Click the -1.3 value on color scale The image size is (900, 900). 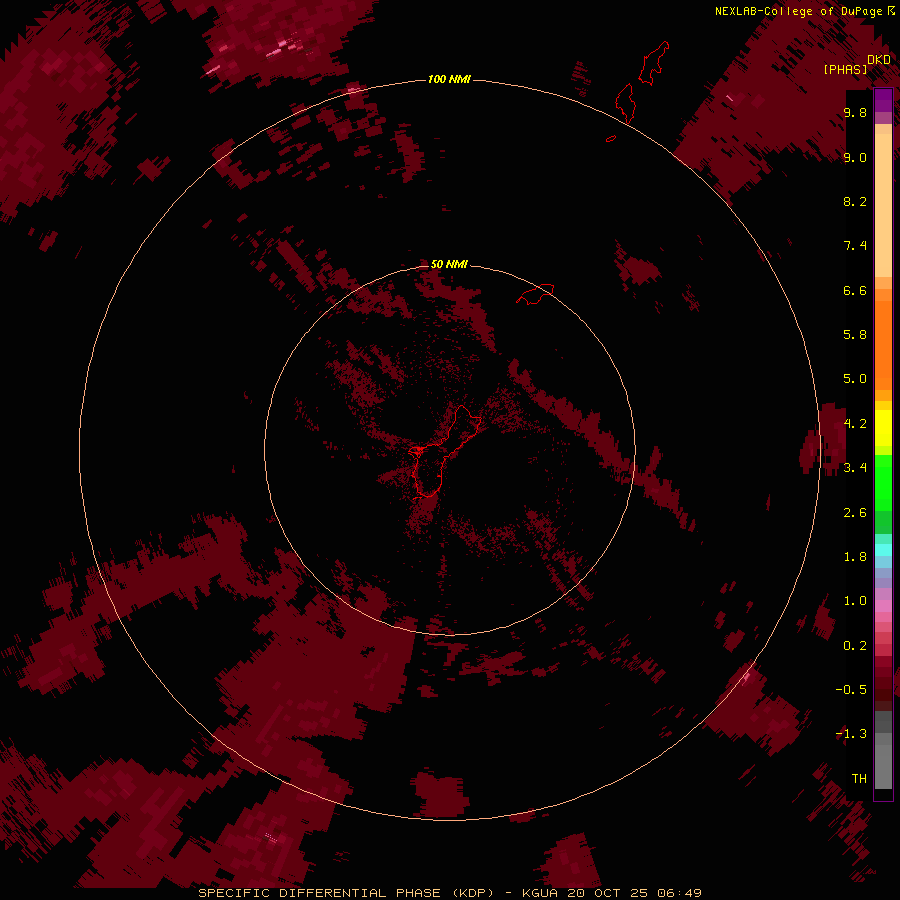coord(851,734)
